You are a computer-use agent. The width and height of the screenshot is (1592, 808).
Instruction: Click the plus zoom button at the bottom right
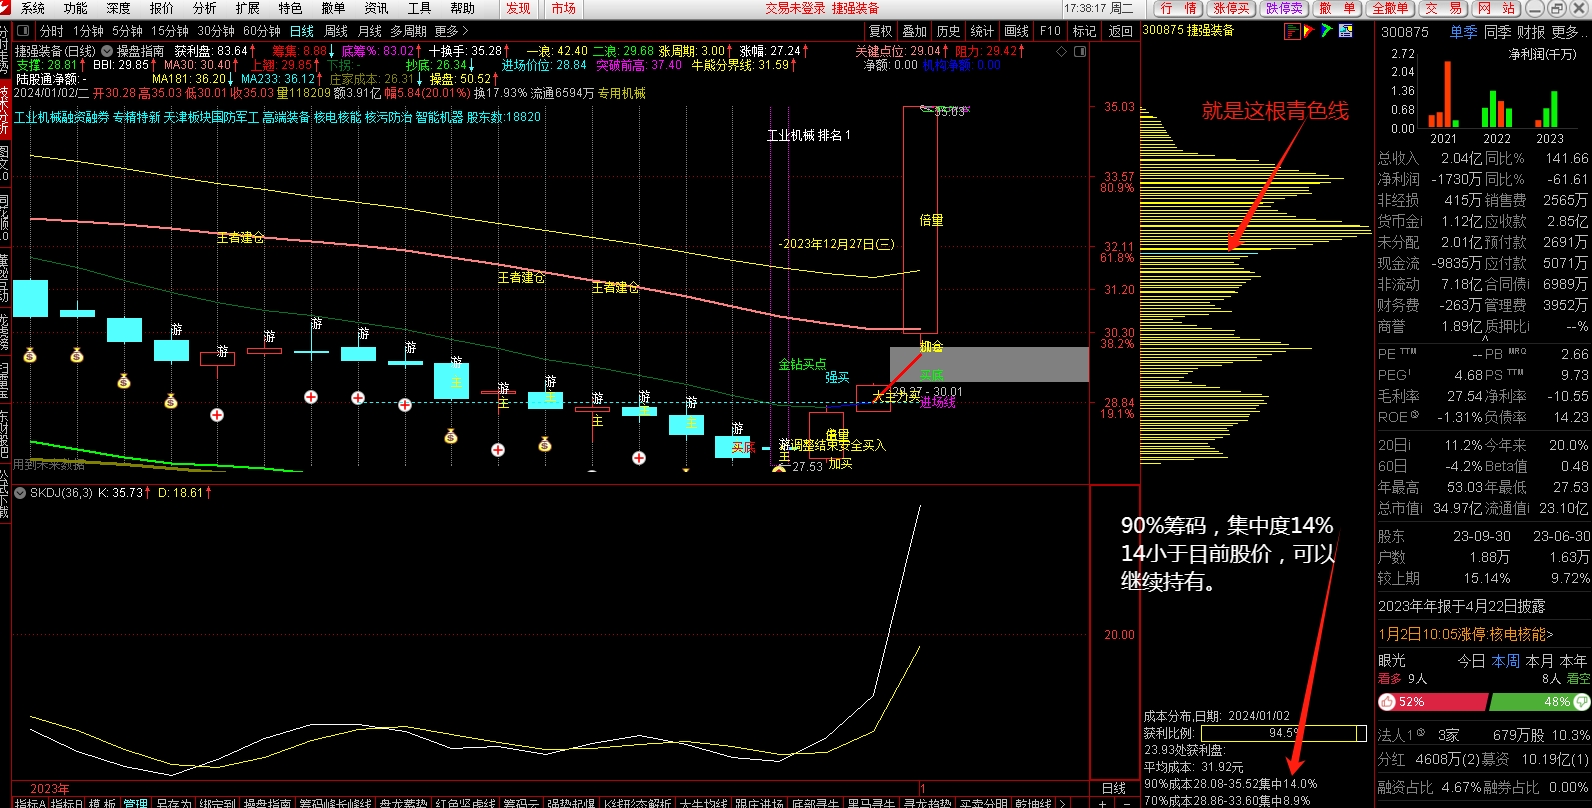[x=1103, y=803]
